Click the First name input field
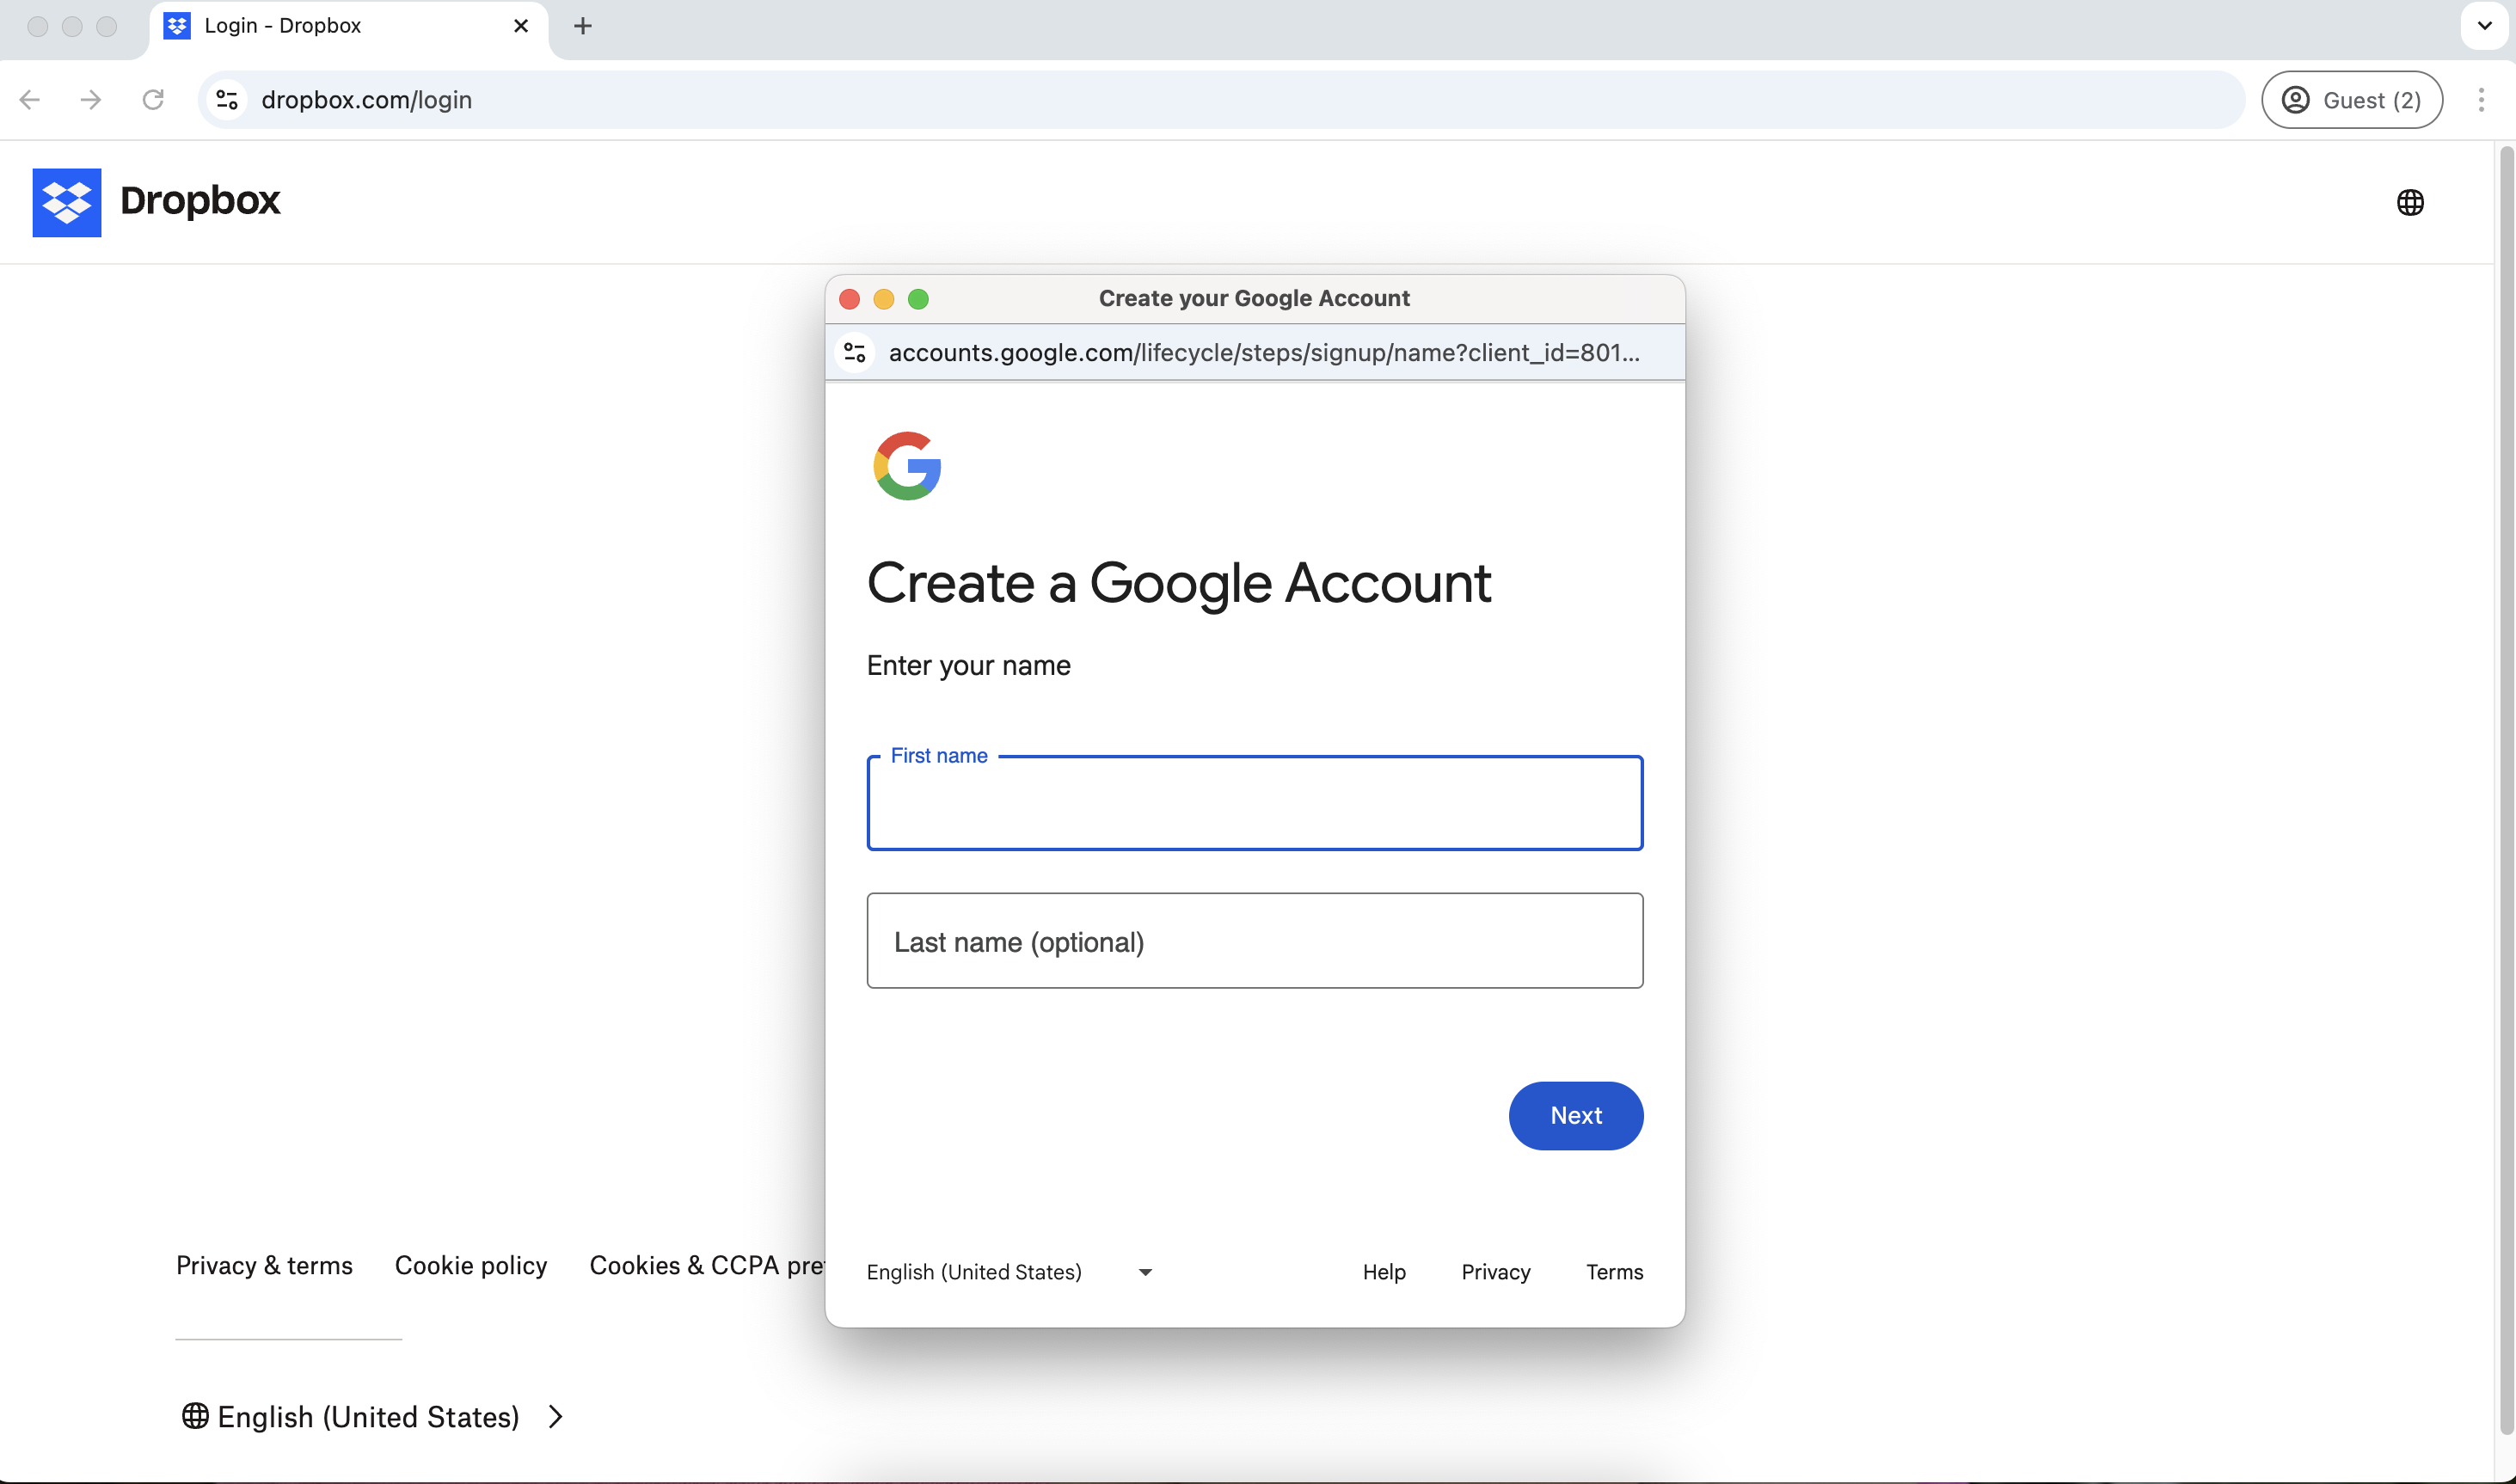Screen dimensions: 2516x1484 [1254, 804]
